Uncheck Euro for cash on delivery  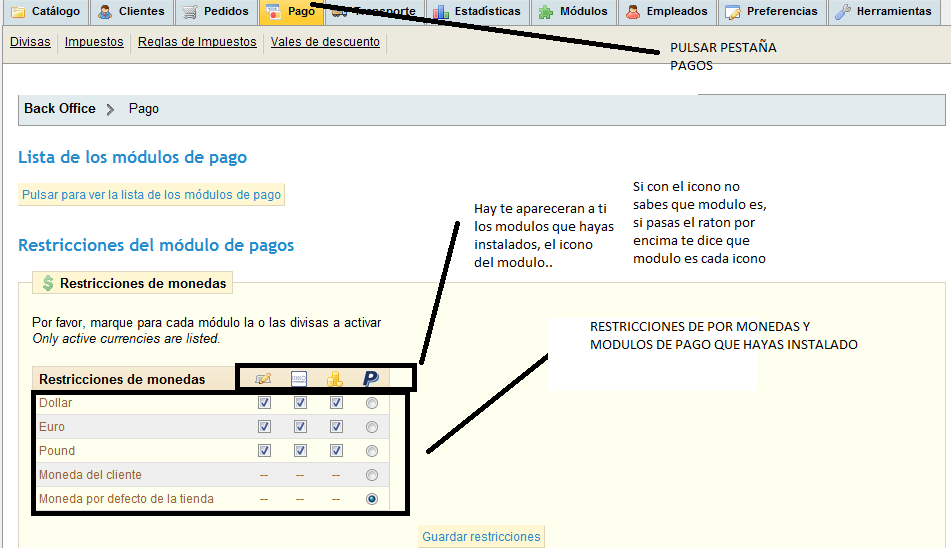336,427
